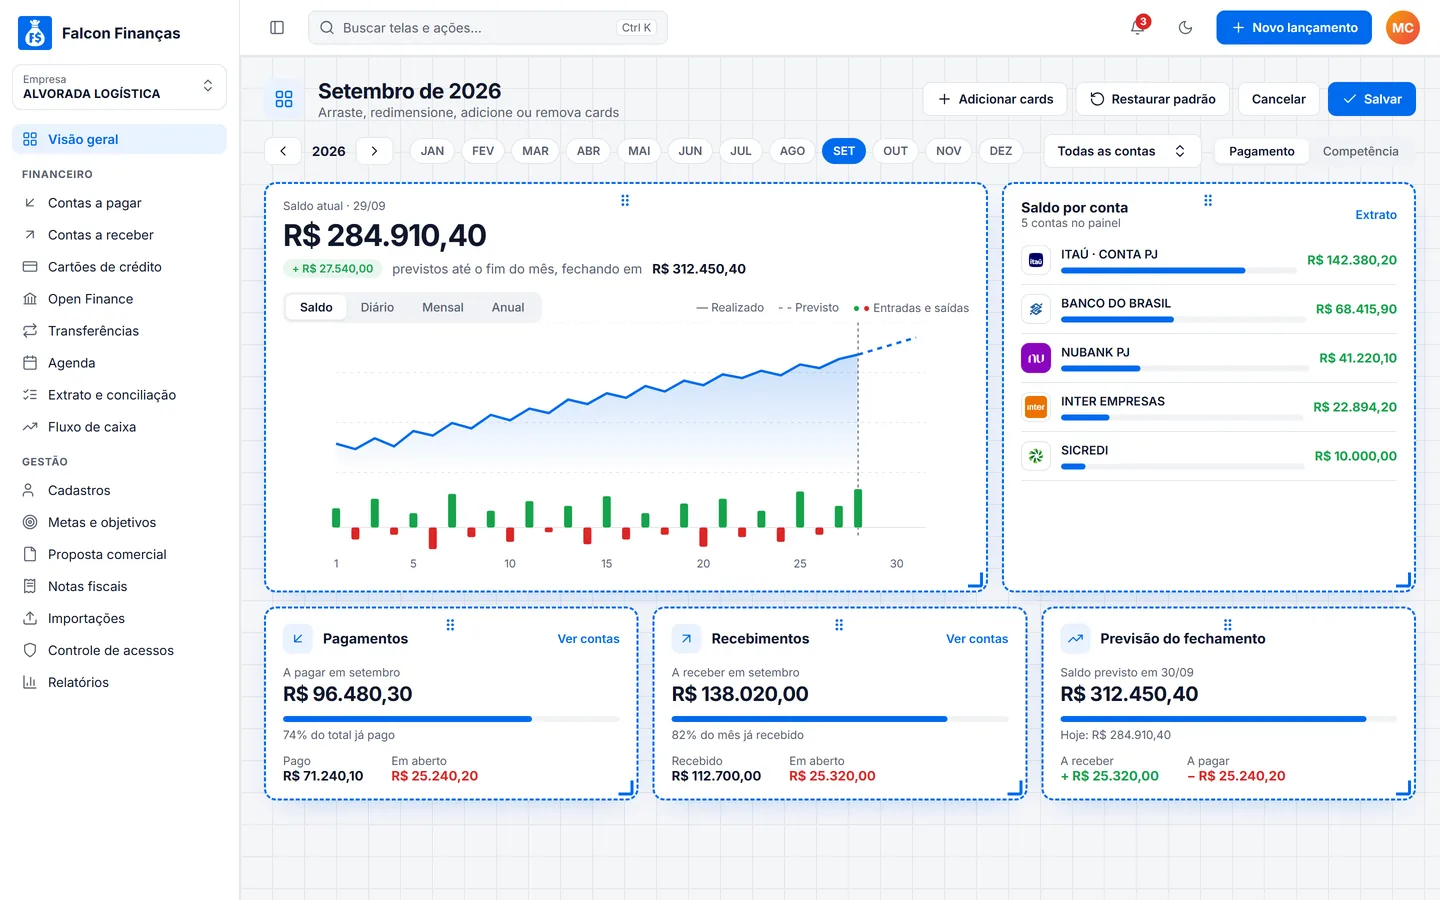Viewport: 1440px width, 900px height.
Task: Click the Nubank PJ logo icon
Action: (1036, 358)
